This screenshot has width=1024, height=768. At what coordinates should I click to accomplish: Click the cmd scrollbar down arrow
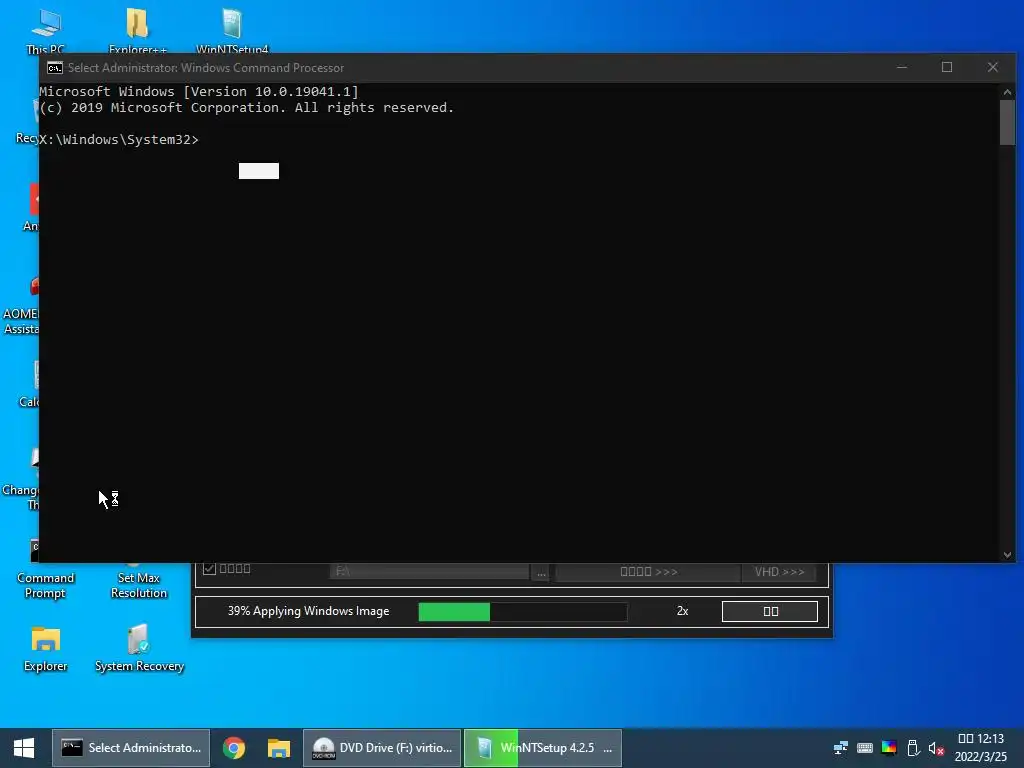click(1007, 554)
